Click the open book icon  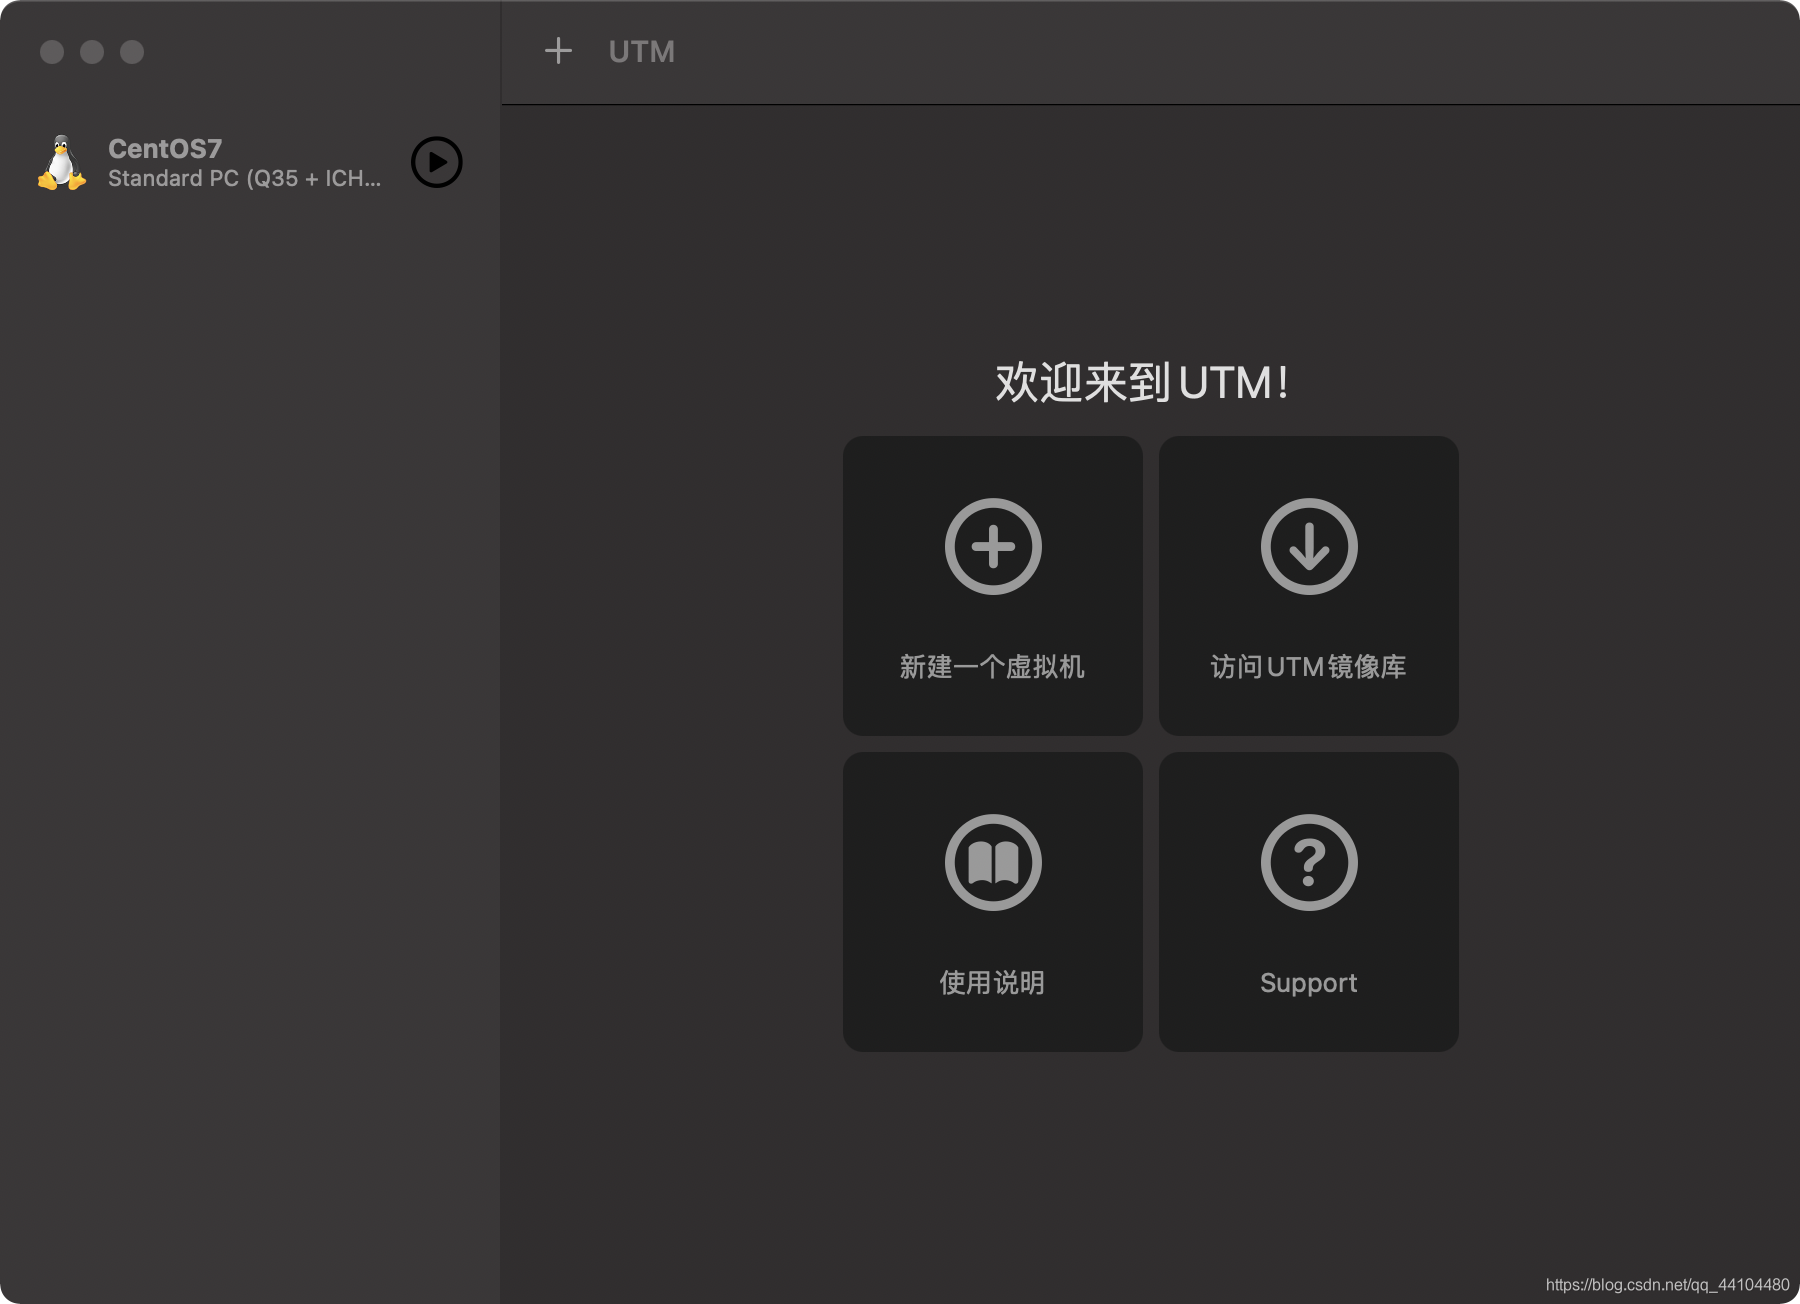(993, 862)
